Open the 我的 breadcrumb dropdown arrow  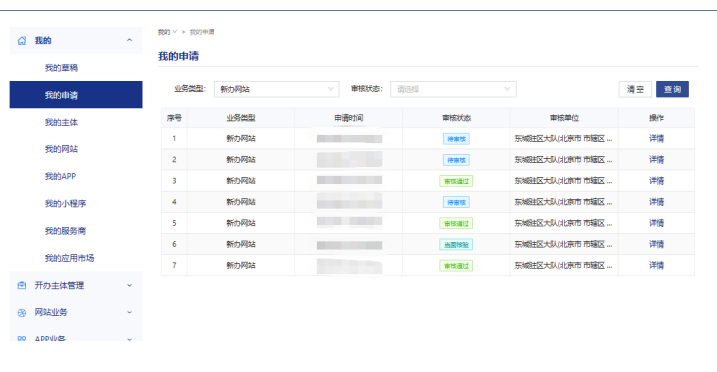pos(175,32)
